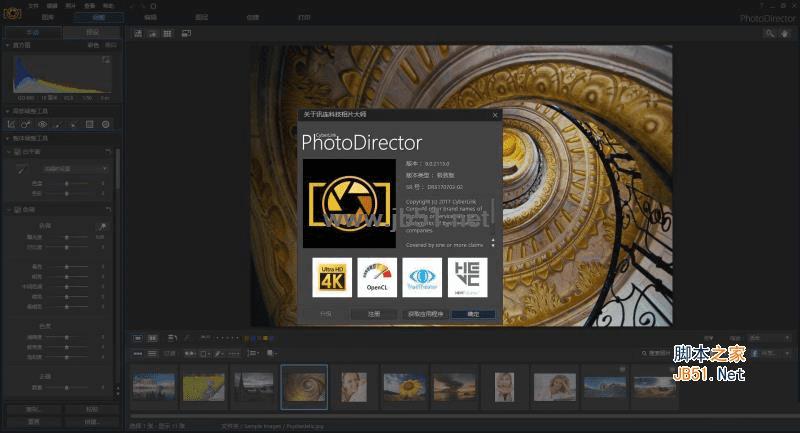
Task: Adjust the first slider in tone section
Action: point(66,237)
